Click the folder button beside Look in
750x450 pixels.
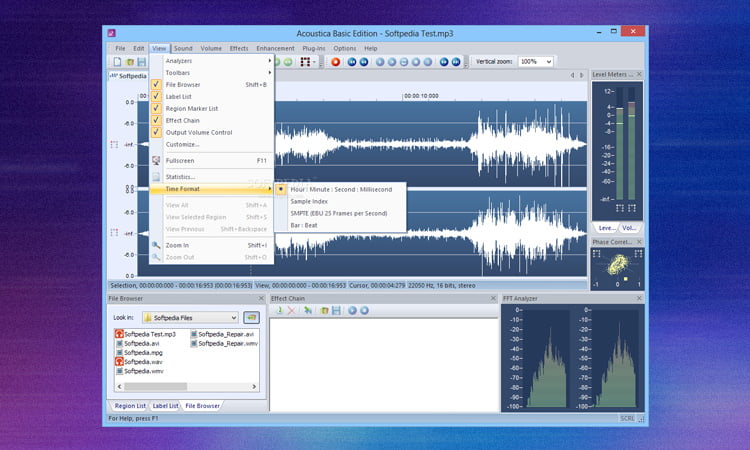click(251, 317)
